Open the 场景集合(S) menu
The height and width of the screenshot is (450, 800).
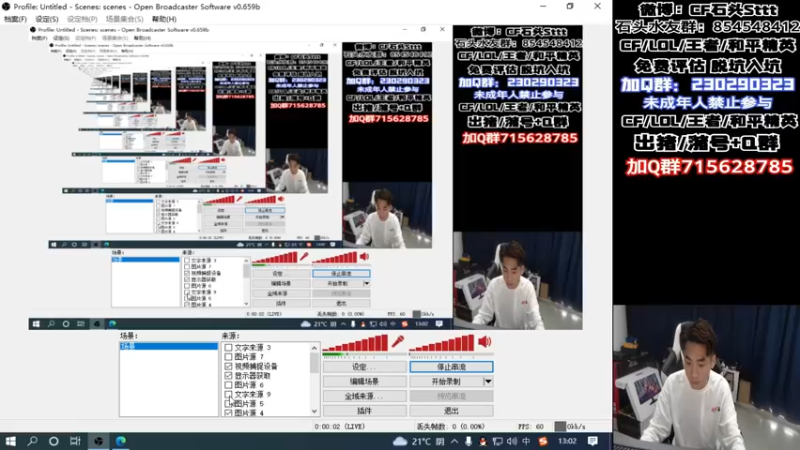[x=124, y=19]
